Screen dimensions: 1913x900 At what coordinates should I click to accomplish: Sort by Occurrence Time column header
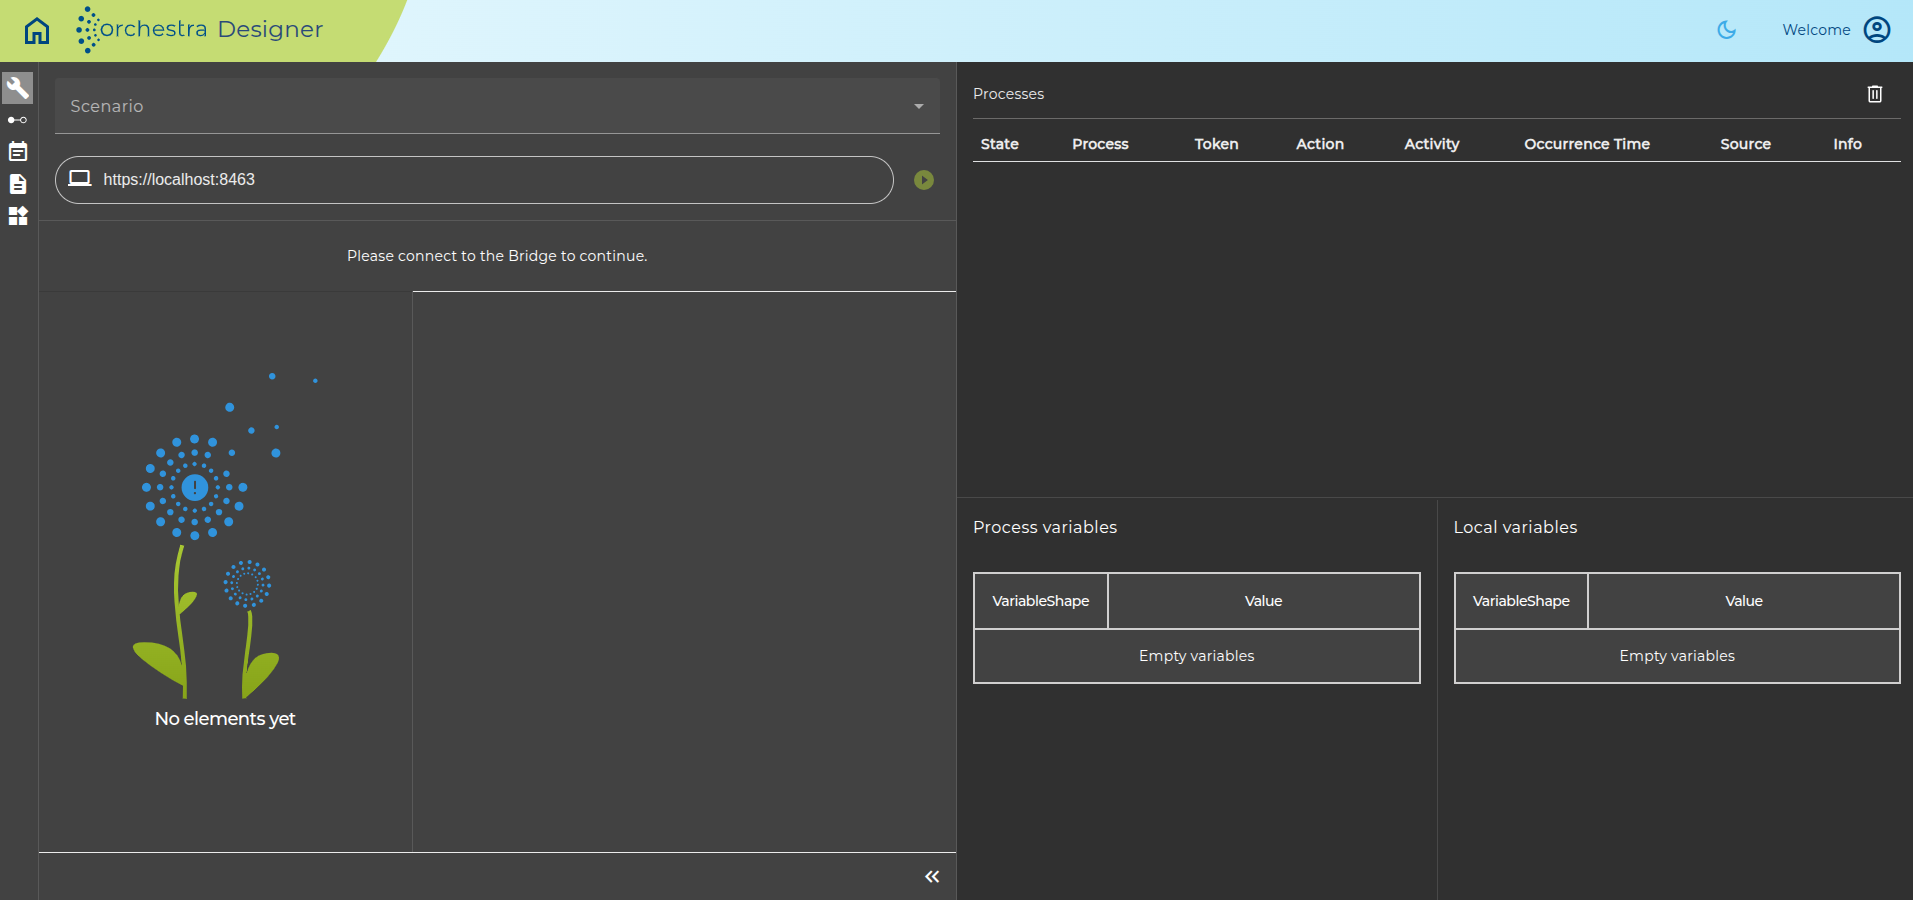click(x=1587, y=144)
